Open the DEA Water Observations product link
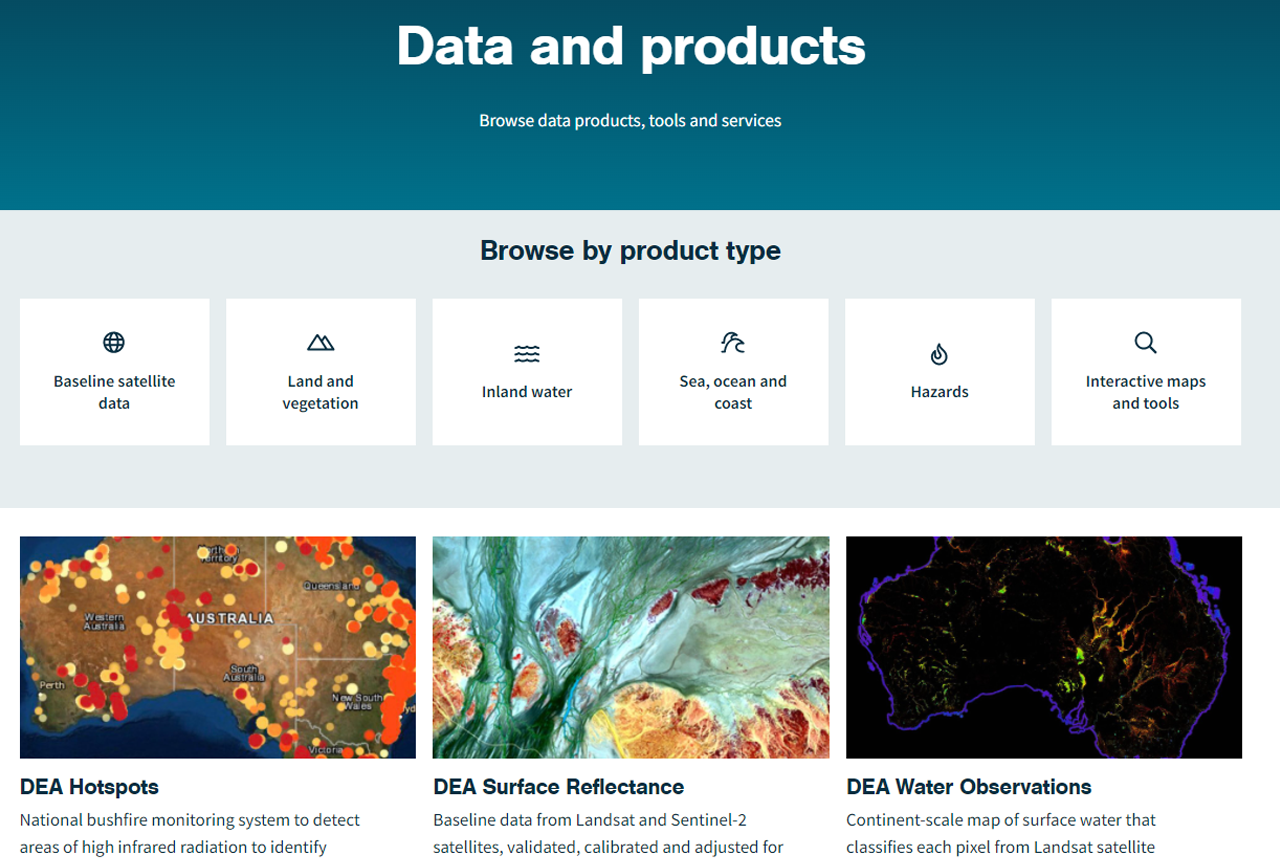 968,787
